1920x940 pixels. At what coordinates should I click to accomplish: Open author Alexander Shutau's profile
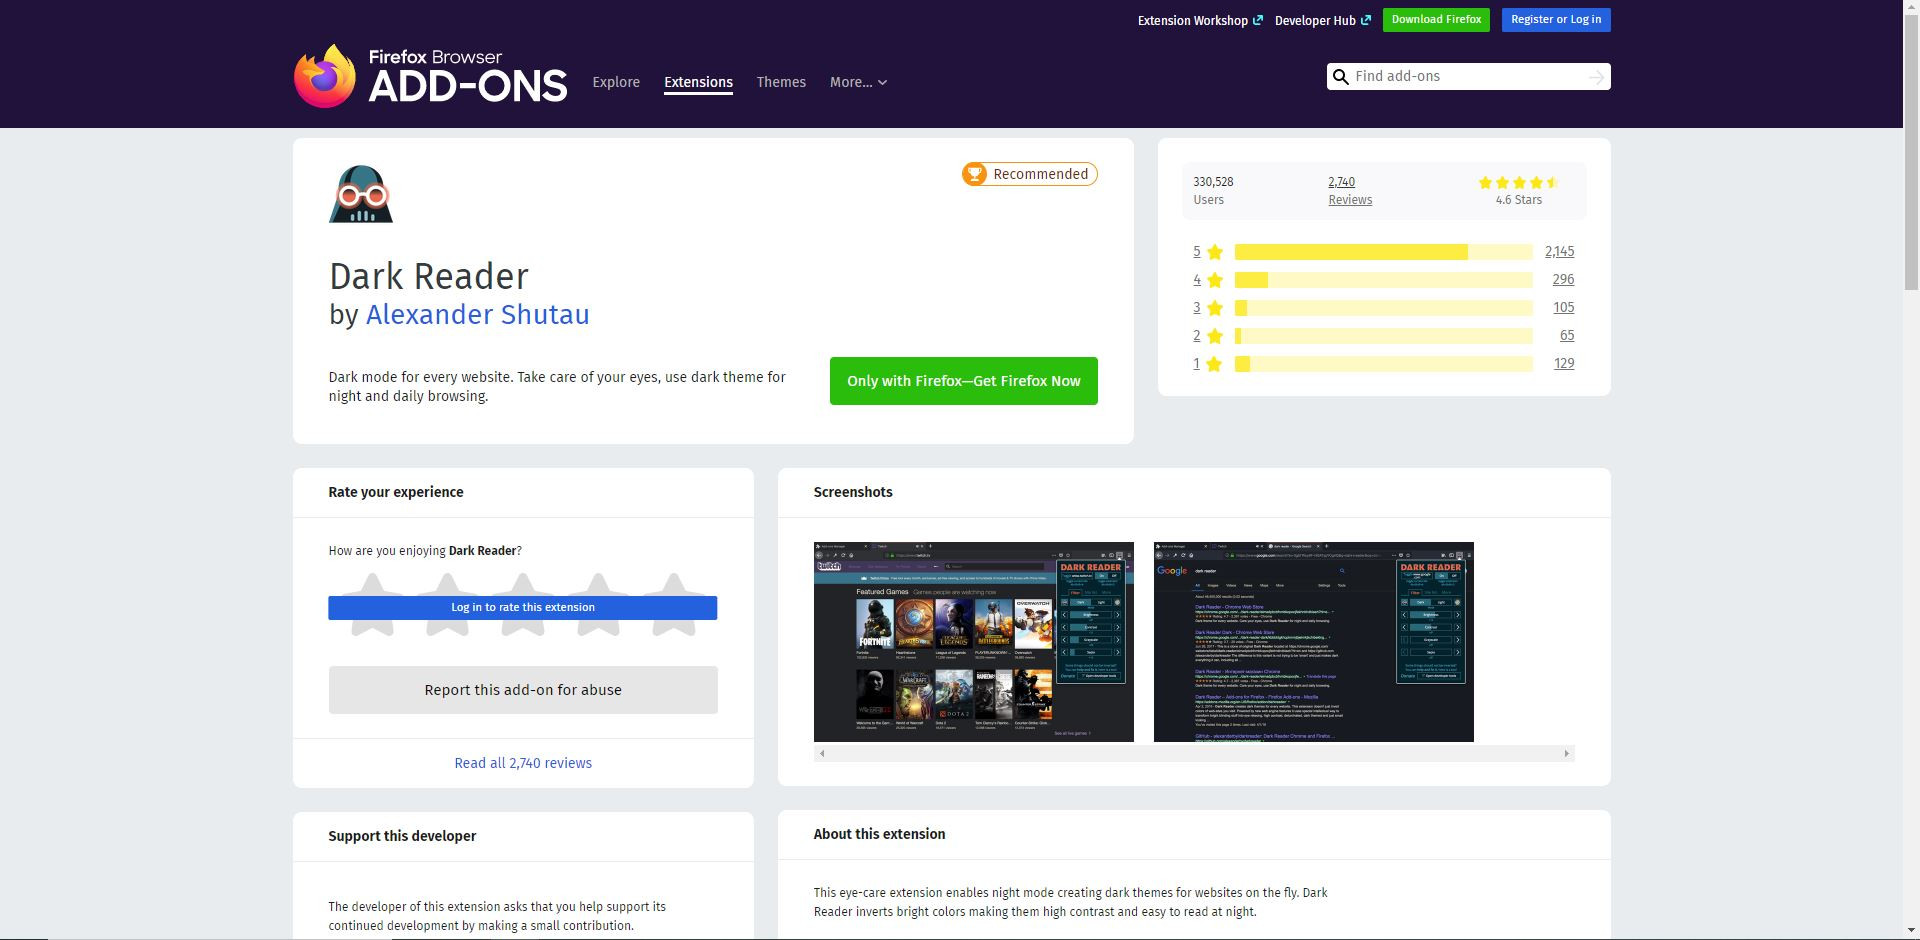(x=478, y=314)
